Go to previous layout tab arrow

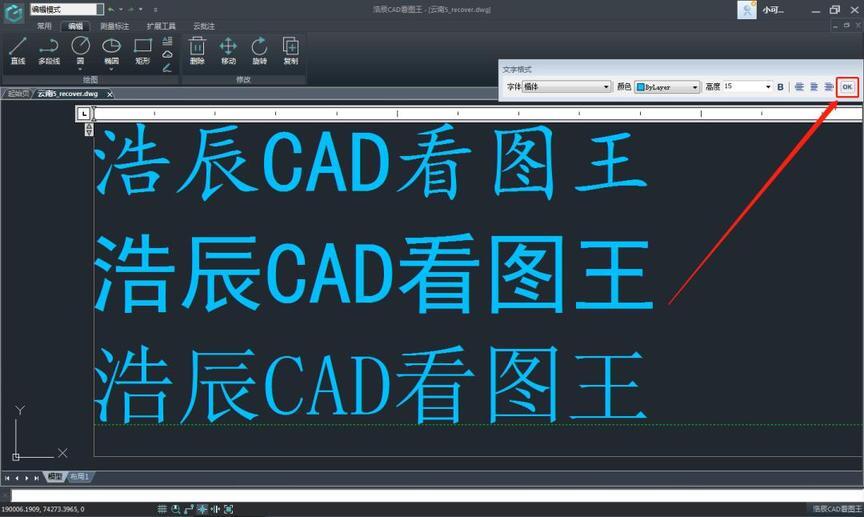(x=17, y=478)
